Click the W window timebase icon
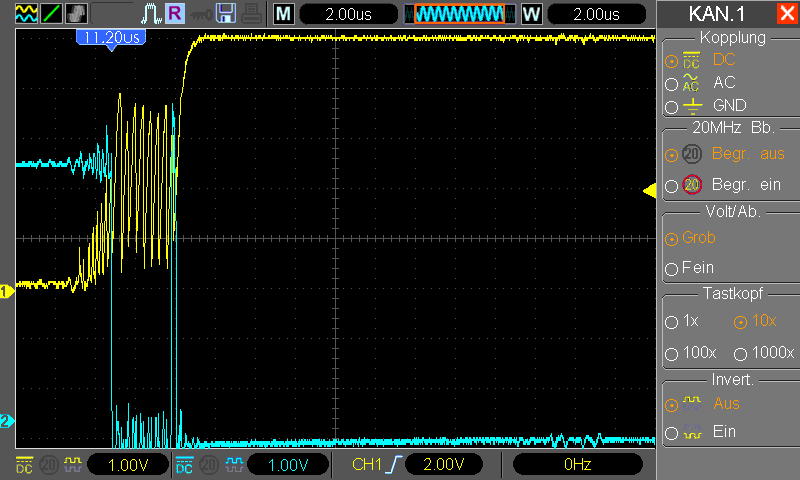Screen dimensions: 800x480 pos(532,14)
